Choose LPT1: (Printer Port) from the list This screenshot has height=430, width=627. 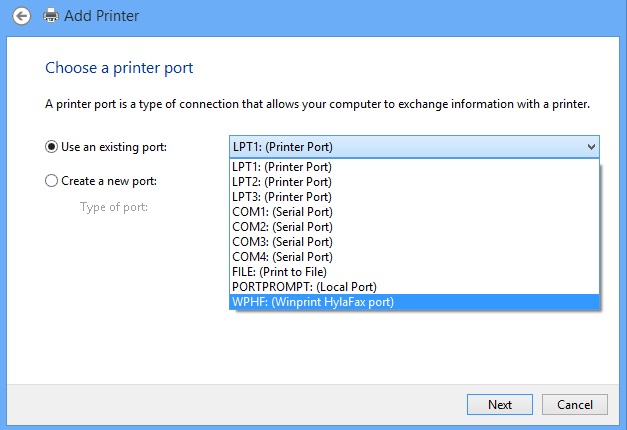414,167
